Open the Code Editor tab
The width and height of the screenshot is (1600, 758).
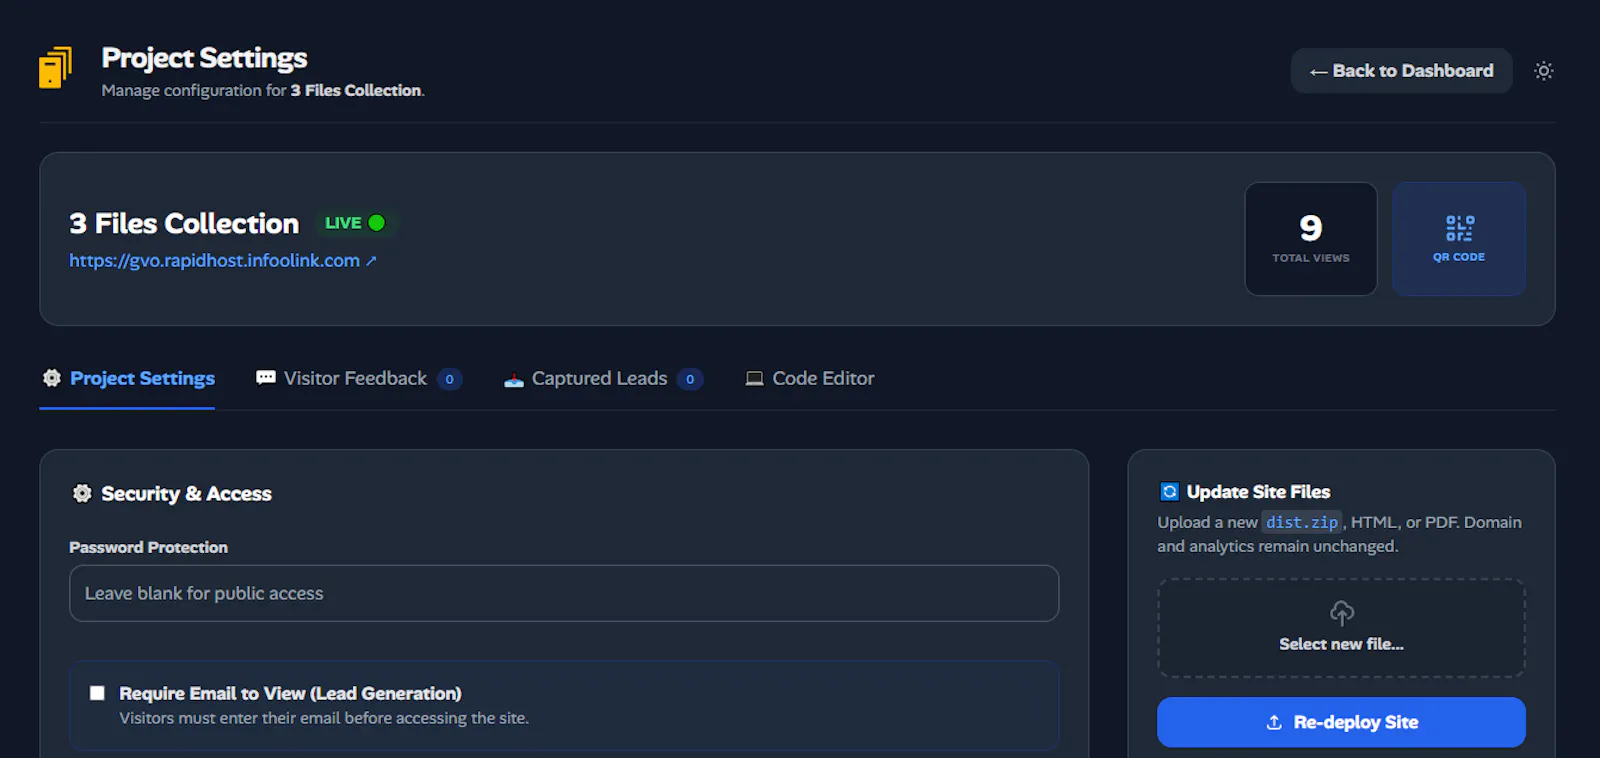809,379
